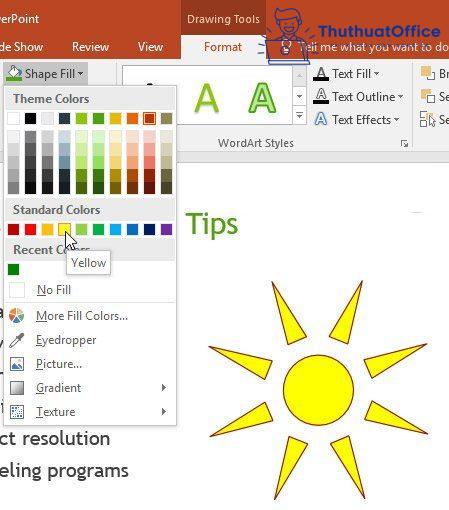The image size is (449, 510).
Task: Pick the Green standard color swatch
Action: click(98, 229)
